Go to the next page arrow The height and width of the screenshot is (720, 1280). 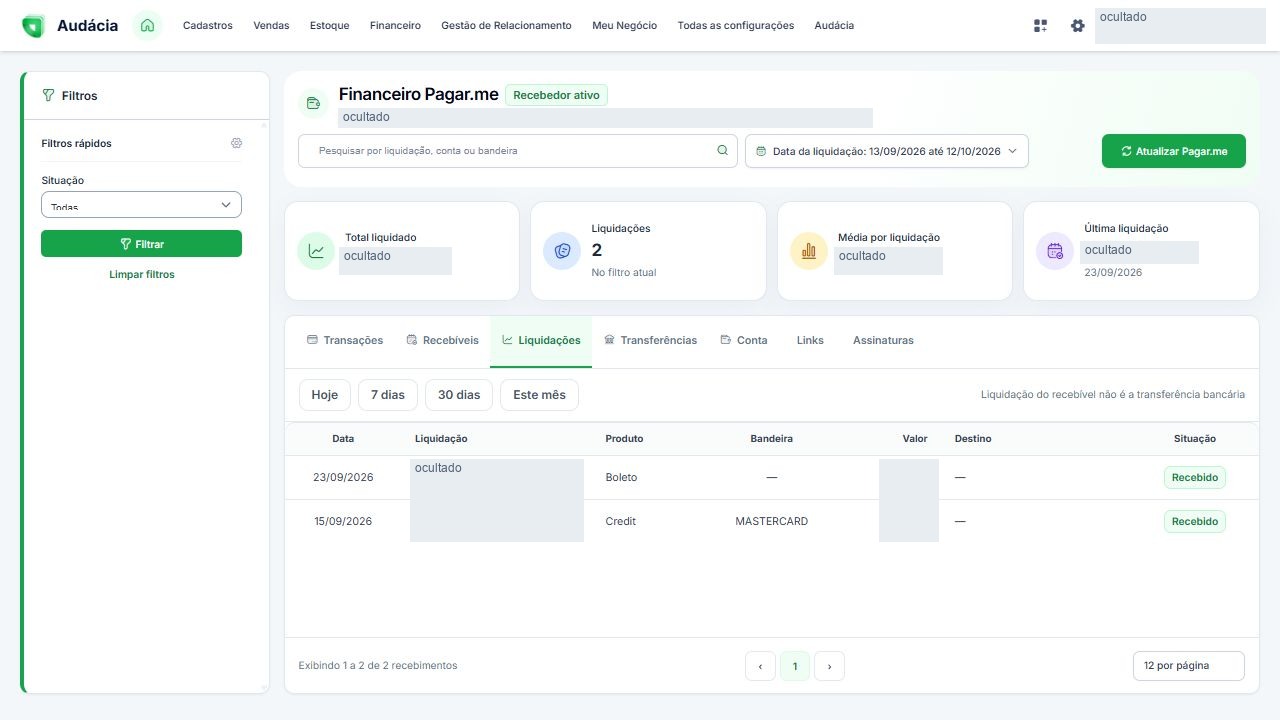(x=829, y=666)
